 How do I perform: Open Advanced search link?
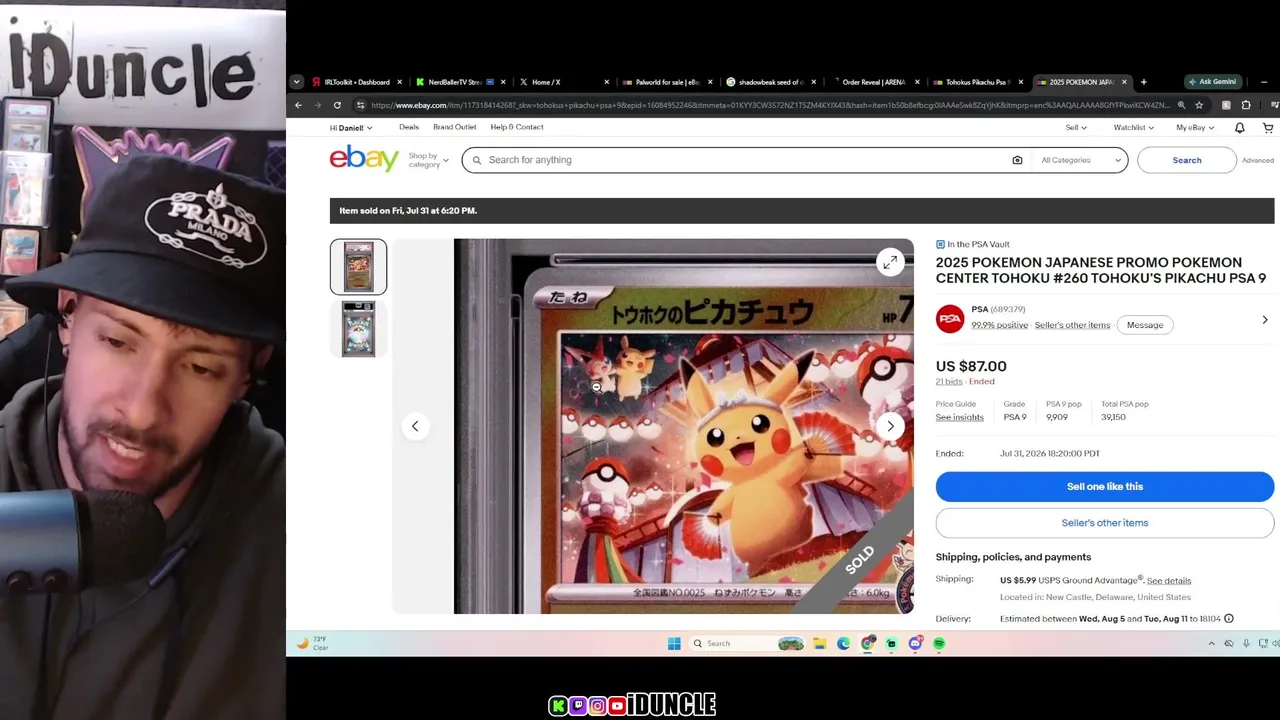1258,160
